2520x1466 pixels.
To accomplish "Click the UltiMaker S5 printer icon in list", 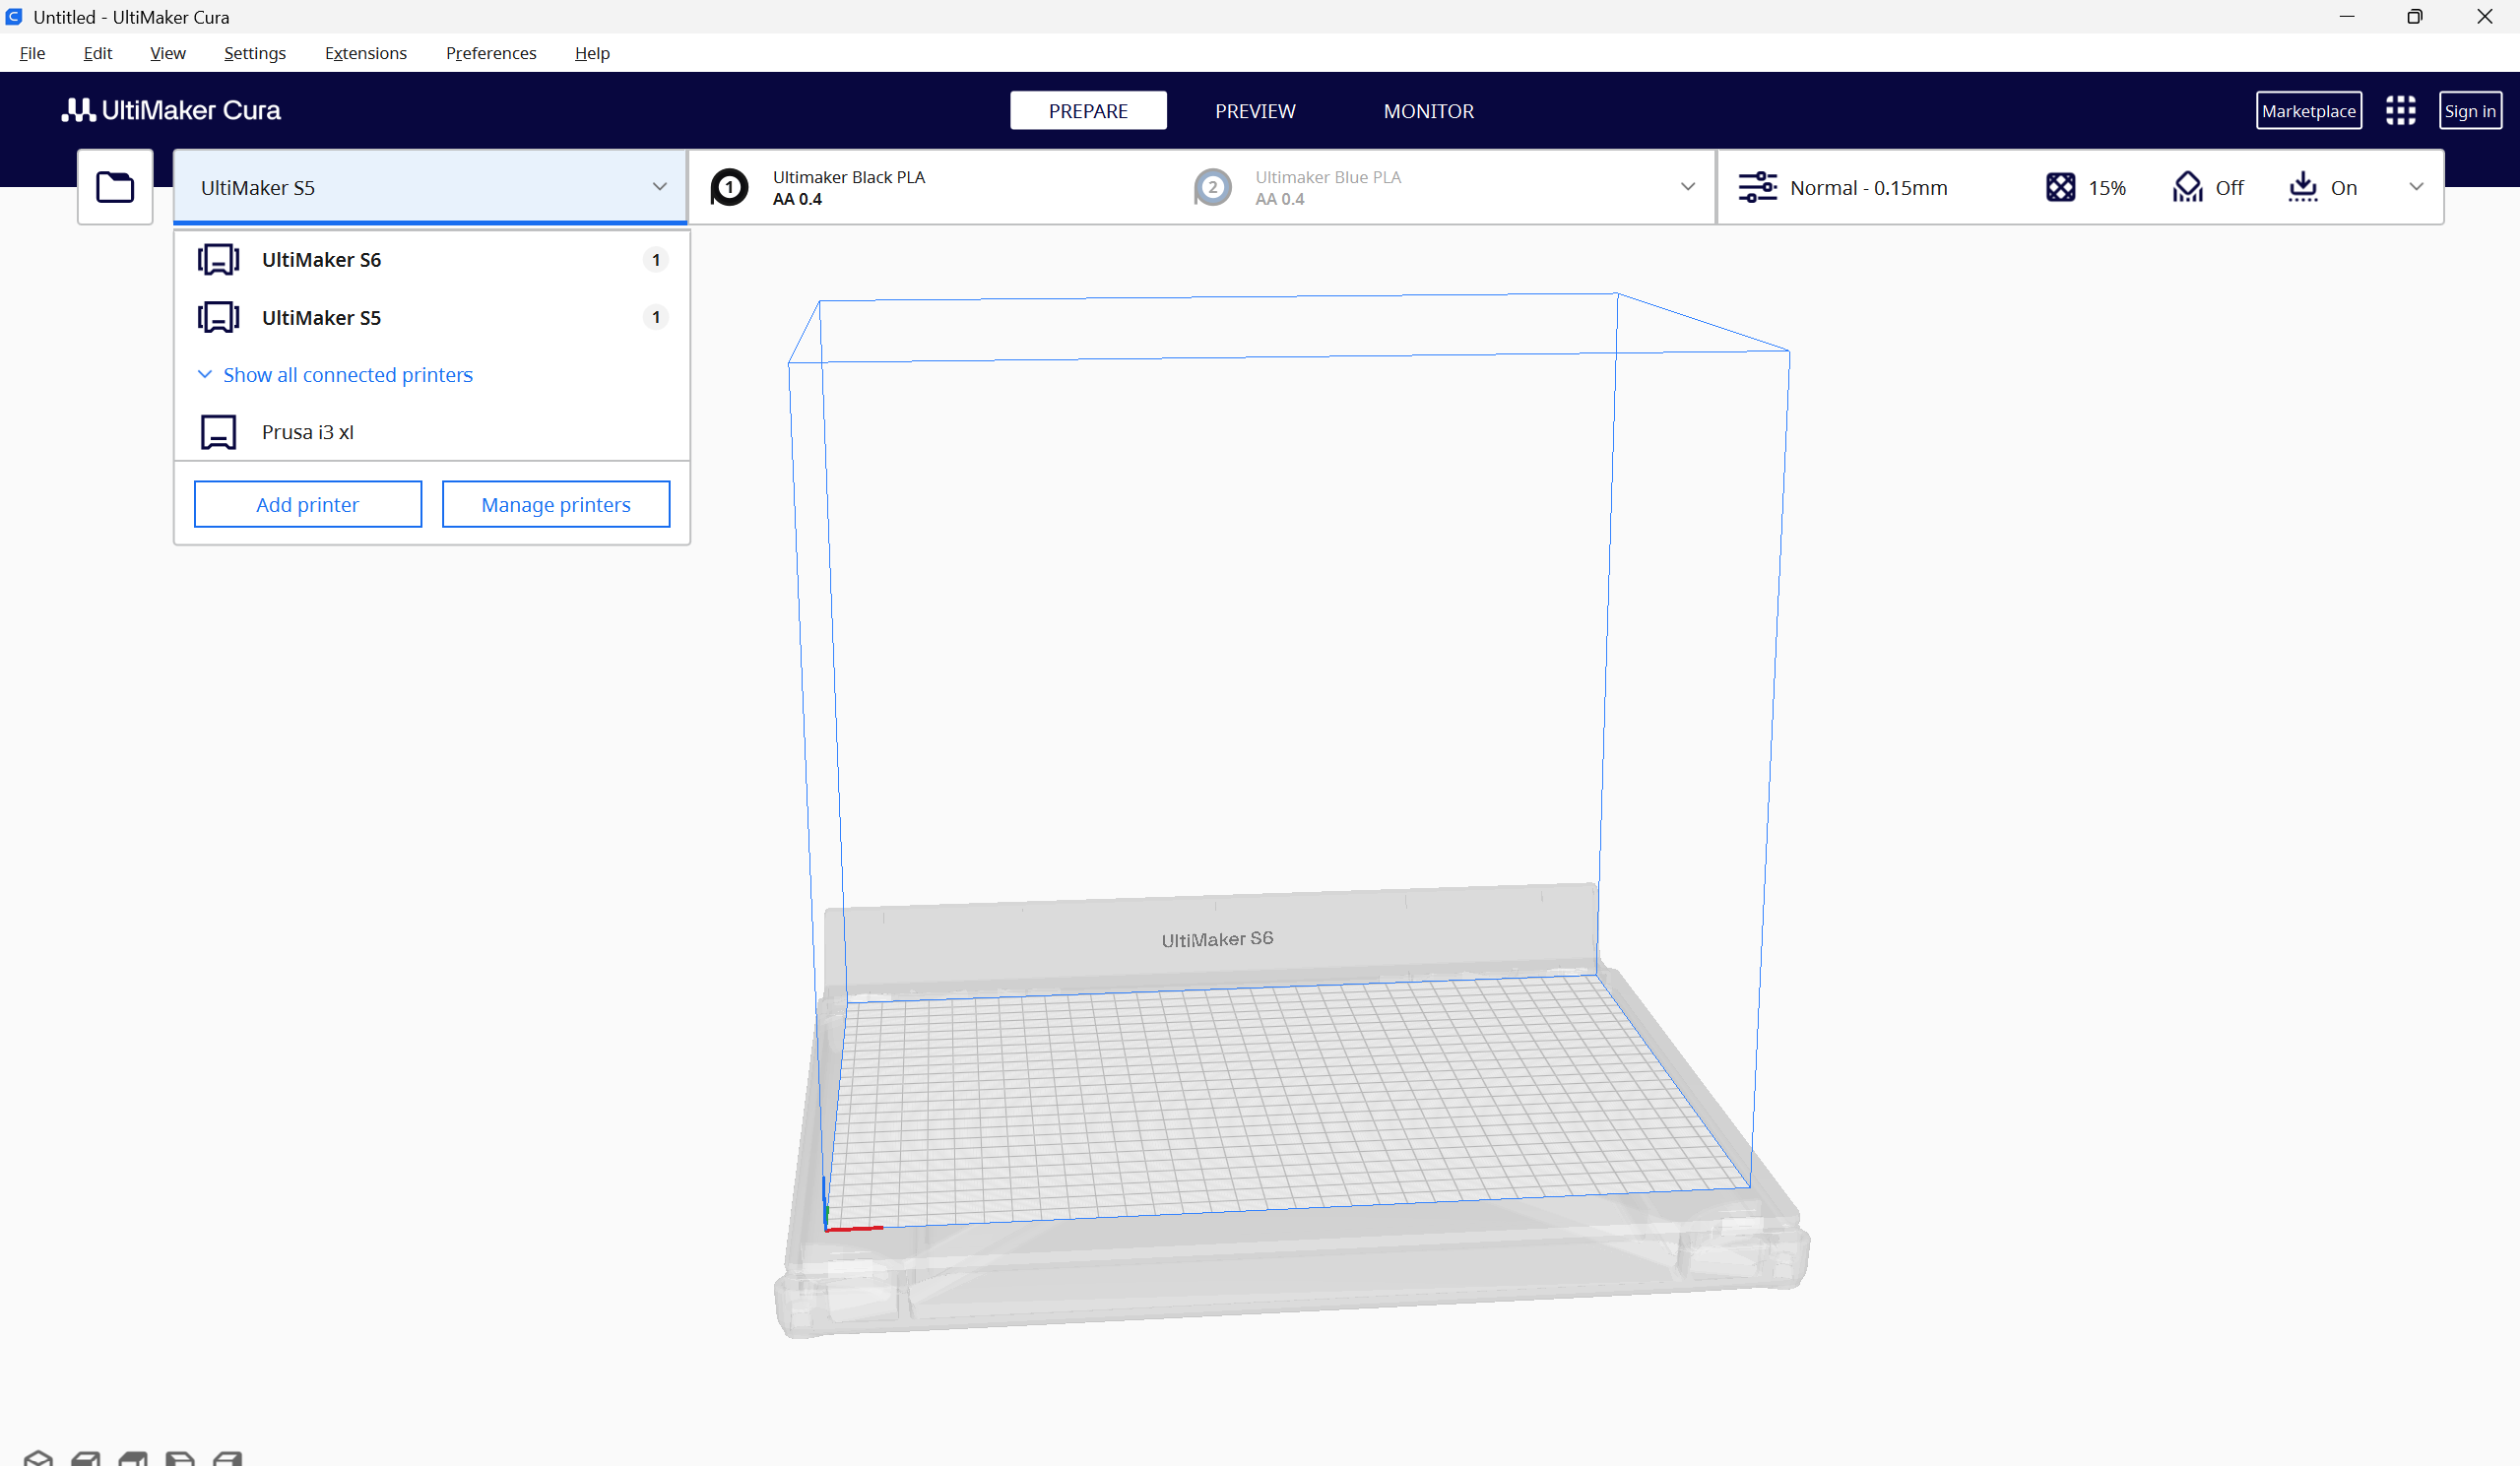I will pos(218,318).
